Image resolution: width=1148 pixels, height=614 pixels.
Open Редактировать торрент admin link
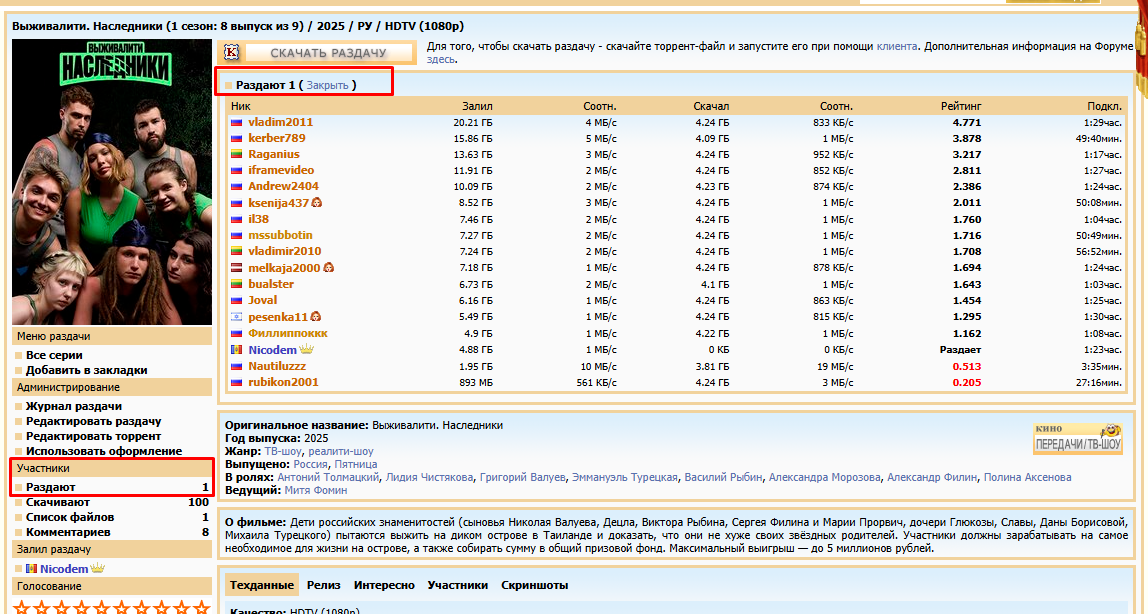click(93, 436)
